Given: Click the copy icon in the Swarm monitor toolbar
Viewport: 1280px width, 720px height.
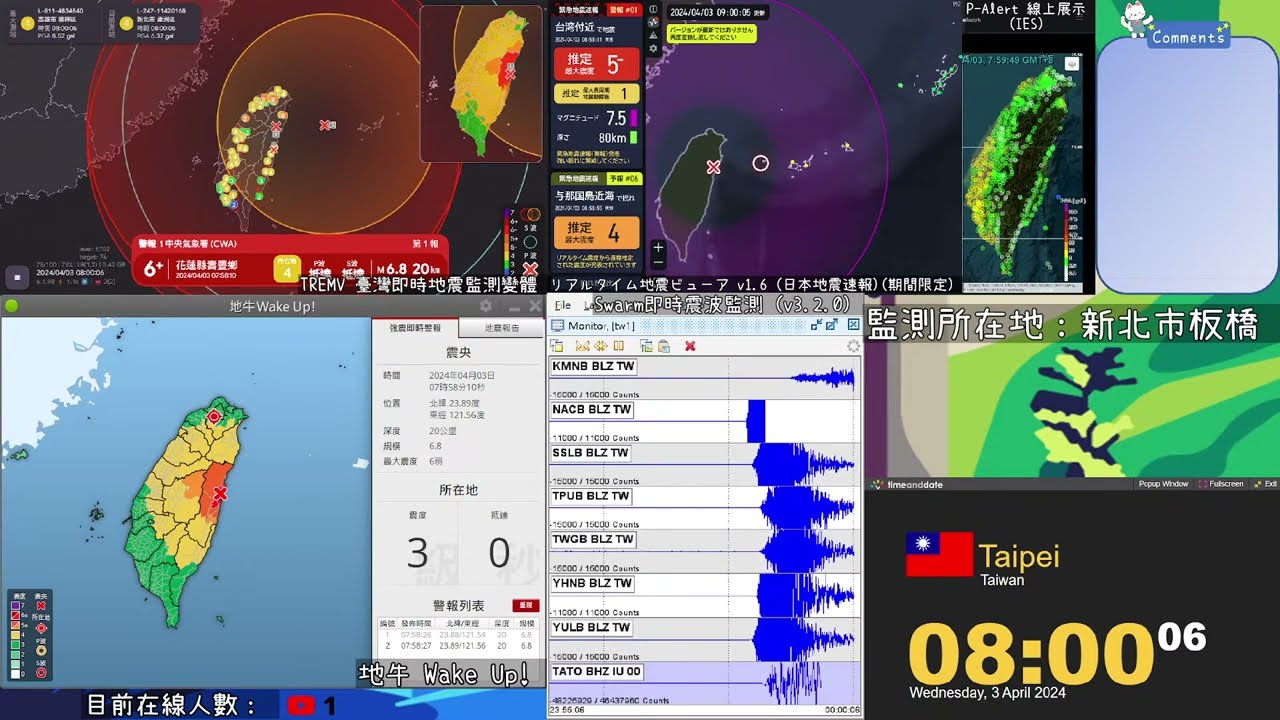Looking at the screenshot, I should point(646,346).
